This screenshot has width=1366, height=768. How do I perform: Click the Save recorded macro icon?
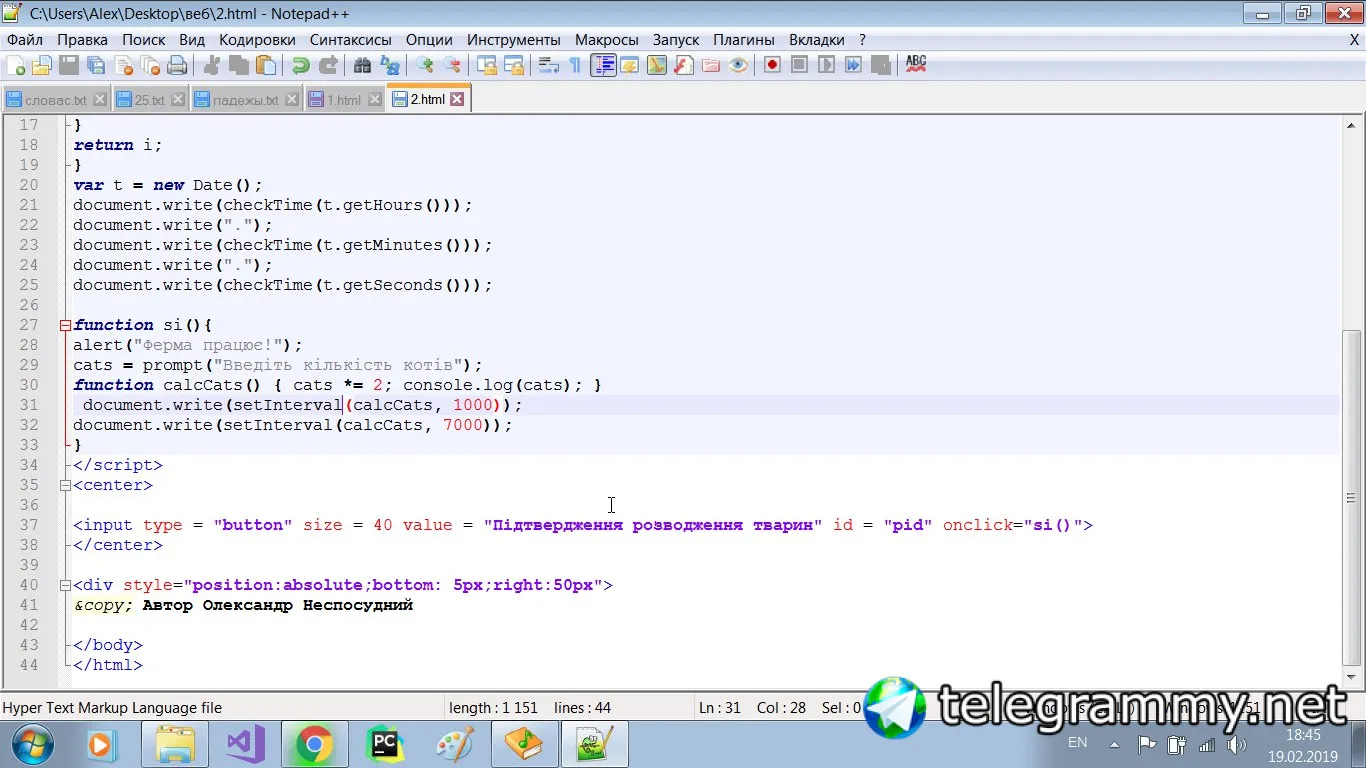click(x=880, y=66)
